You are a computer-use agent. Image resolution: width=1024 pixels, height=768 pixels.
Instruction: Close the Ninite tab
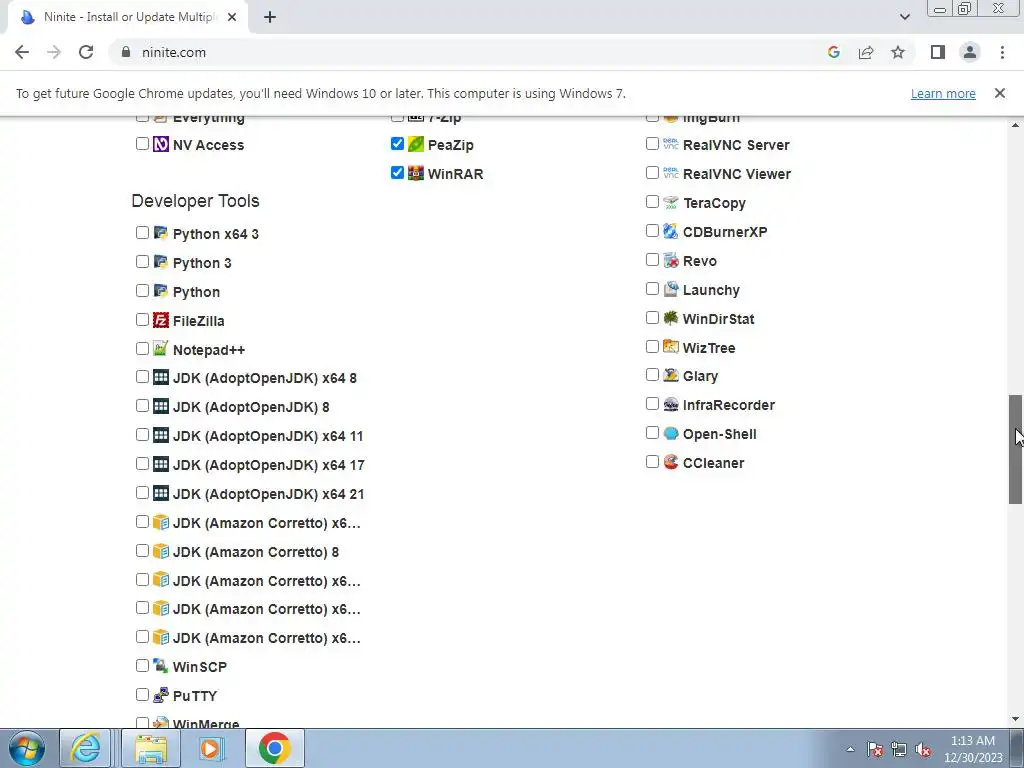232,17
